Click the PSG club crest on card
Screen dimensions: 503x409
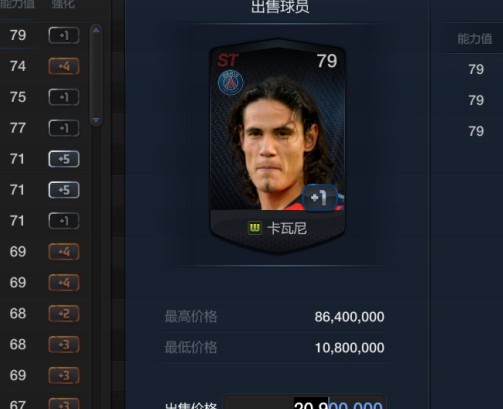pos(230,82)
